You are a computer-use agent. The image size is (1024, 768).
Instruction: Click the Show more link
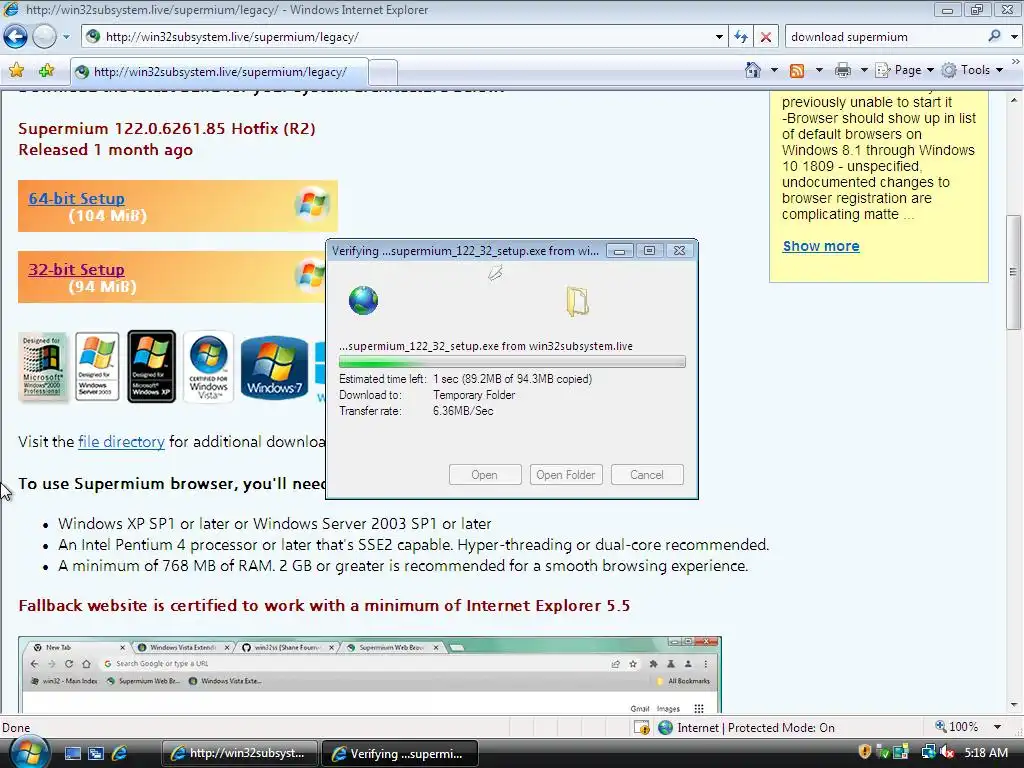(821, 246)
